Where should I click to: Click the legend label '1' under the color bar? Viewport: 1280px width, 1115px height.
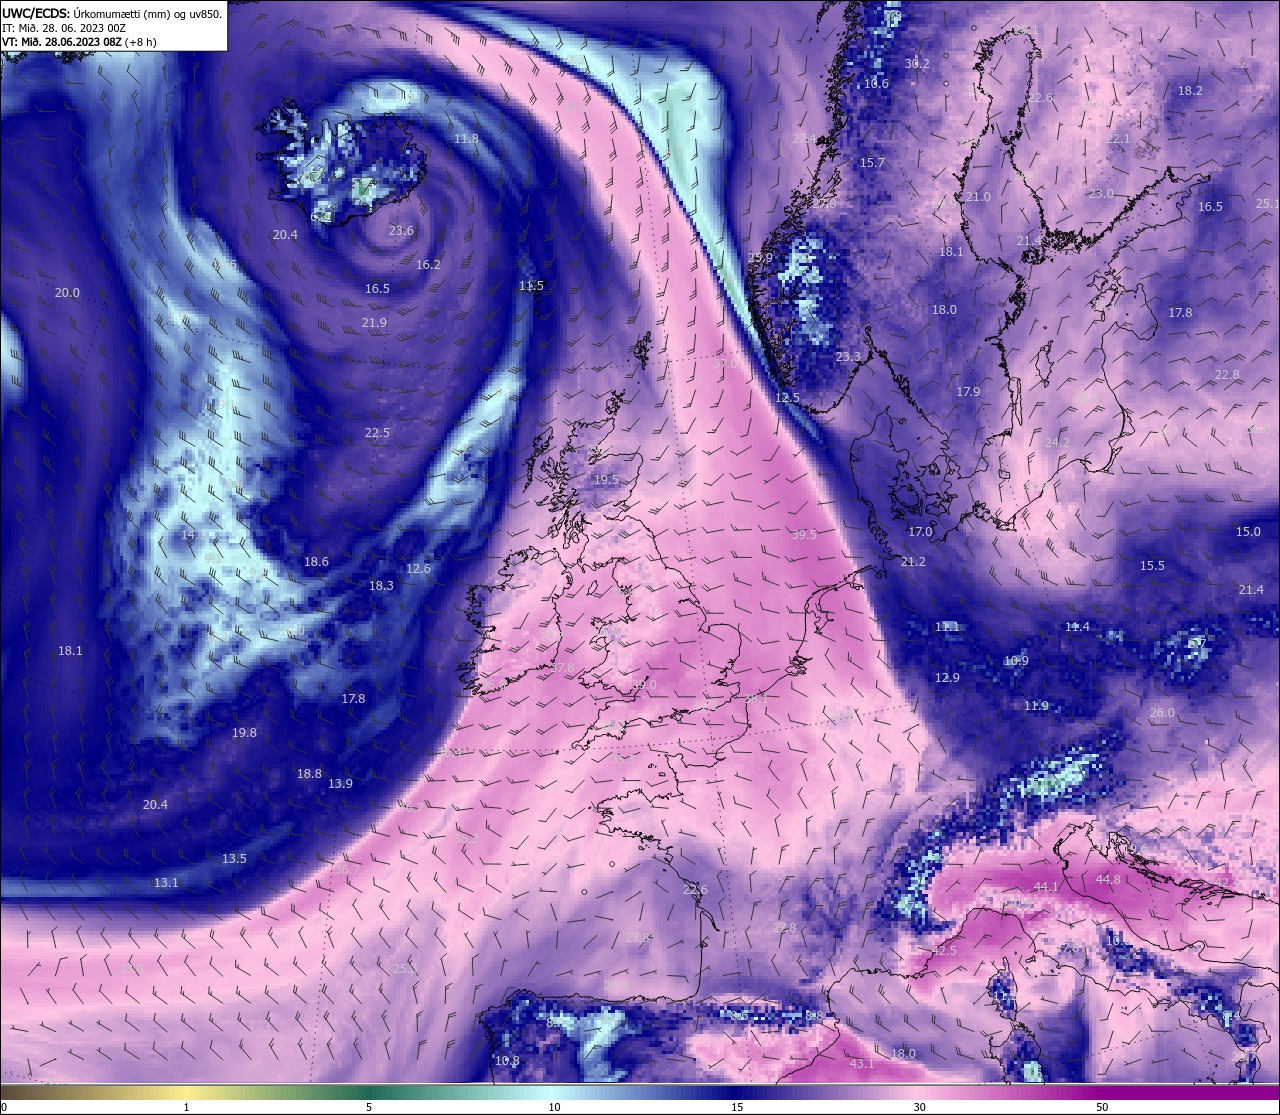(186, 1107)
